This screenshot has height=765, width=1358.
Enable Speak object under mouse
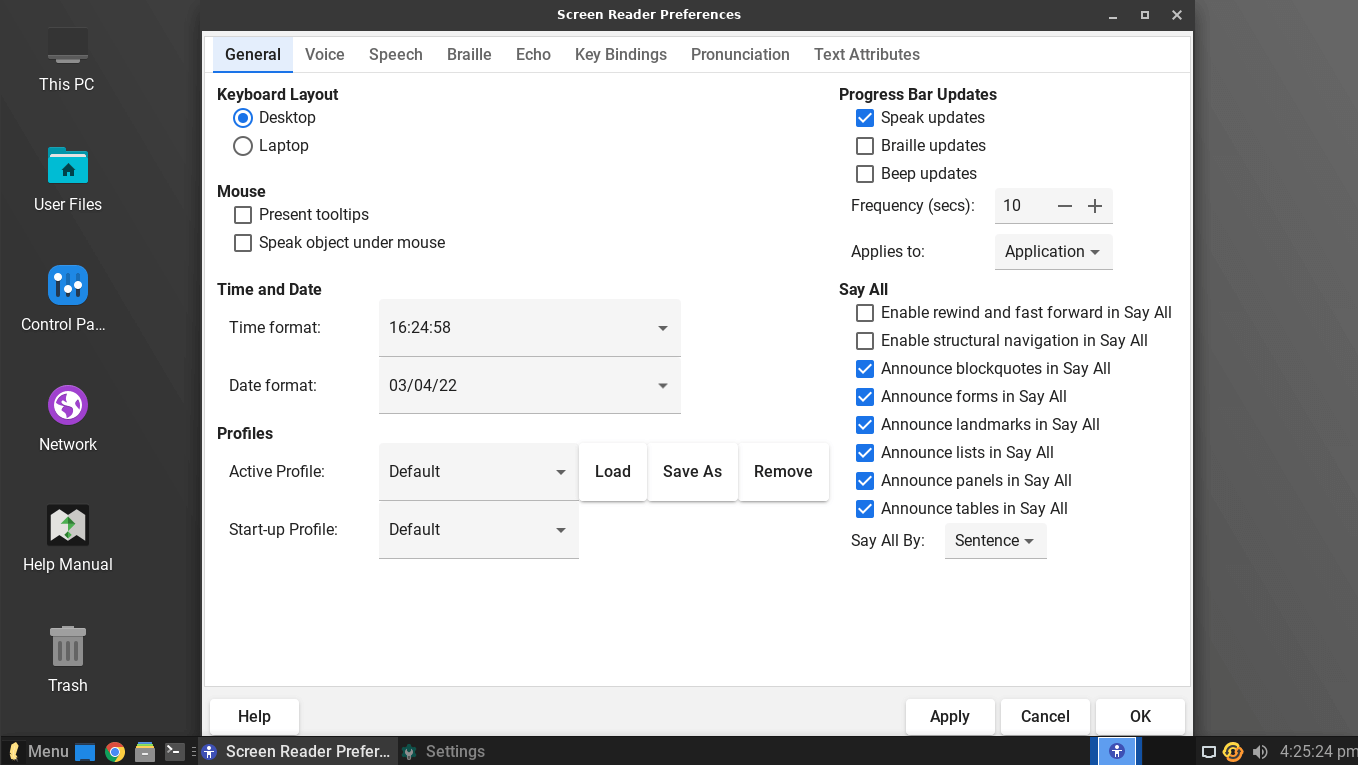pyautogui.click(x=243, y=243)
